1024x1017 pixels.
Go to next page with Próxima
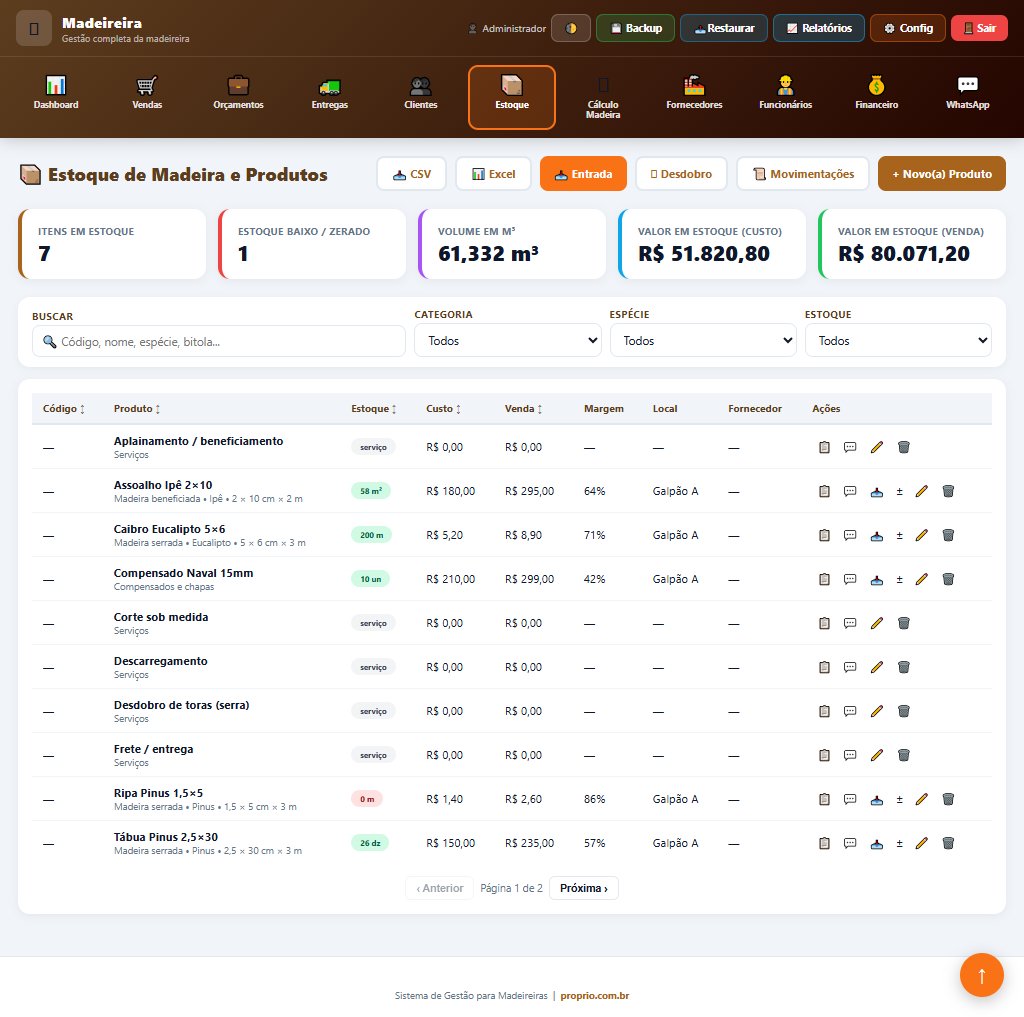pyautogui.click(x=584, y=888)
